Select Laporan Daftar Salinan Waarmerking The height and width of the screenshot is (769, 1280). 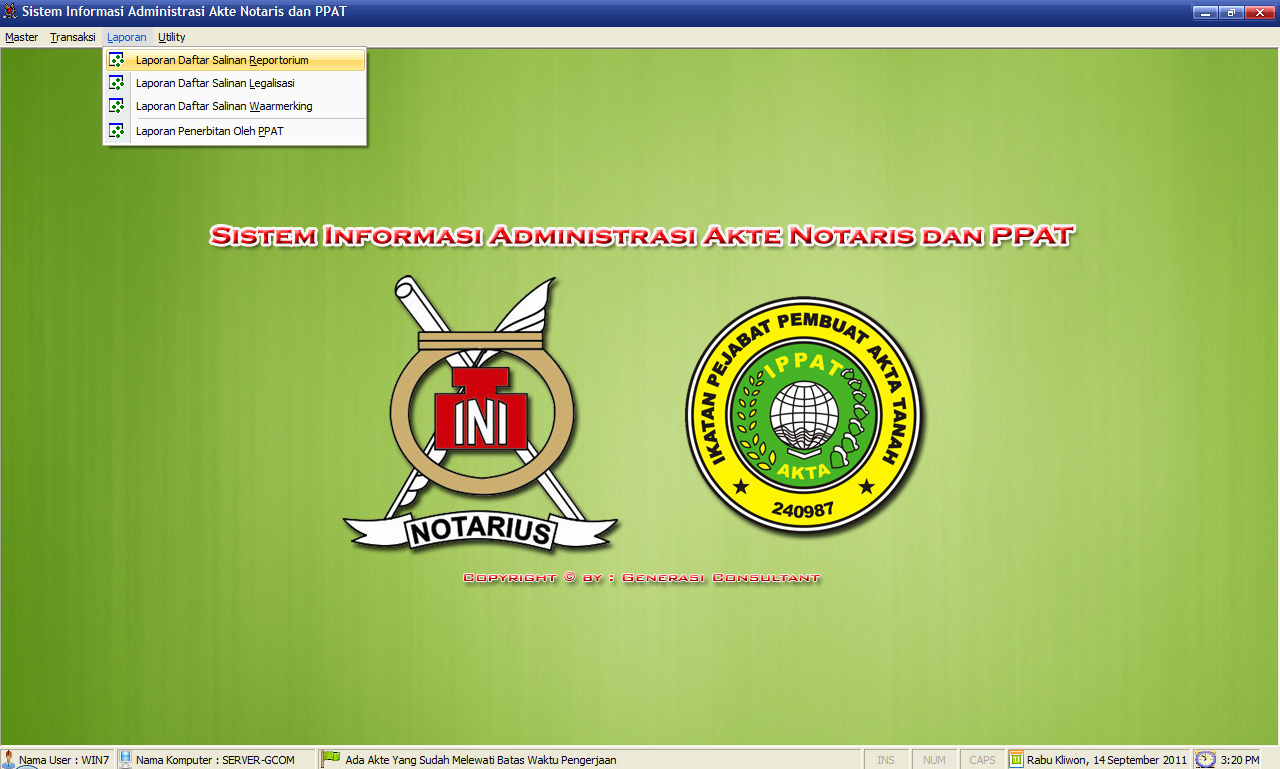(224, 106)
